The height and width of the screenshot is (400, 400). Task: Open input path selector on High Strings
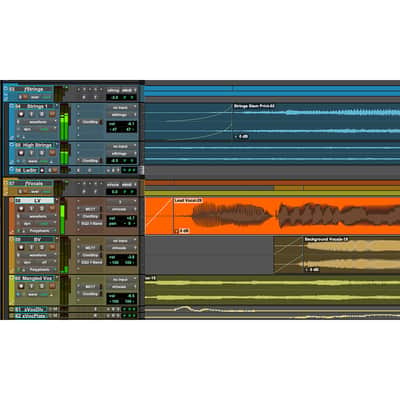(120, 147)
